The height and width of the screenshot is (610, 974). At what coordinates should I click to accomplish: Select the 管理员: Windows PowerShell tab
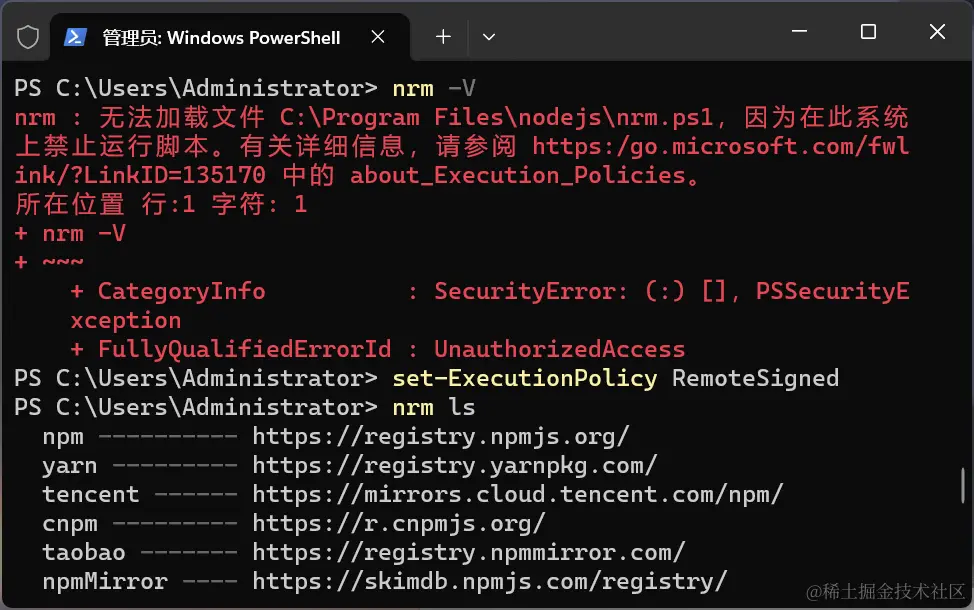[220, 38]
